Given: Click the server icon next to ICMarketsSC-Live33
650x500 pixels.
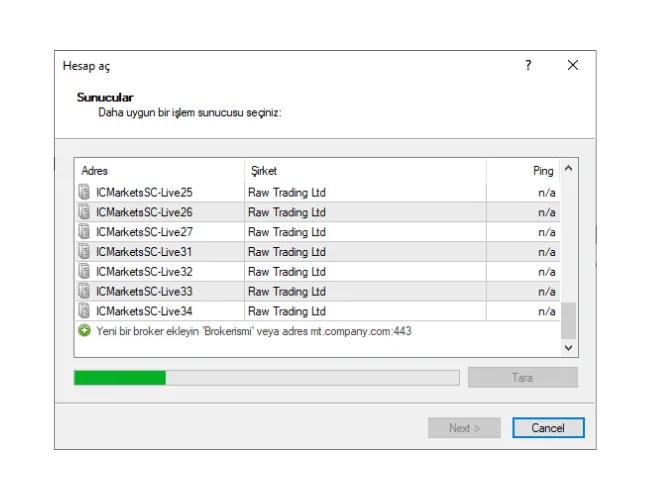Looking at the screenshot, I should tap(84, 292).
